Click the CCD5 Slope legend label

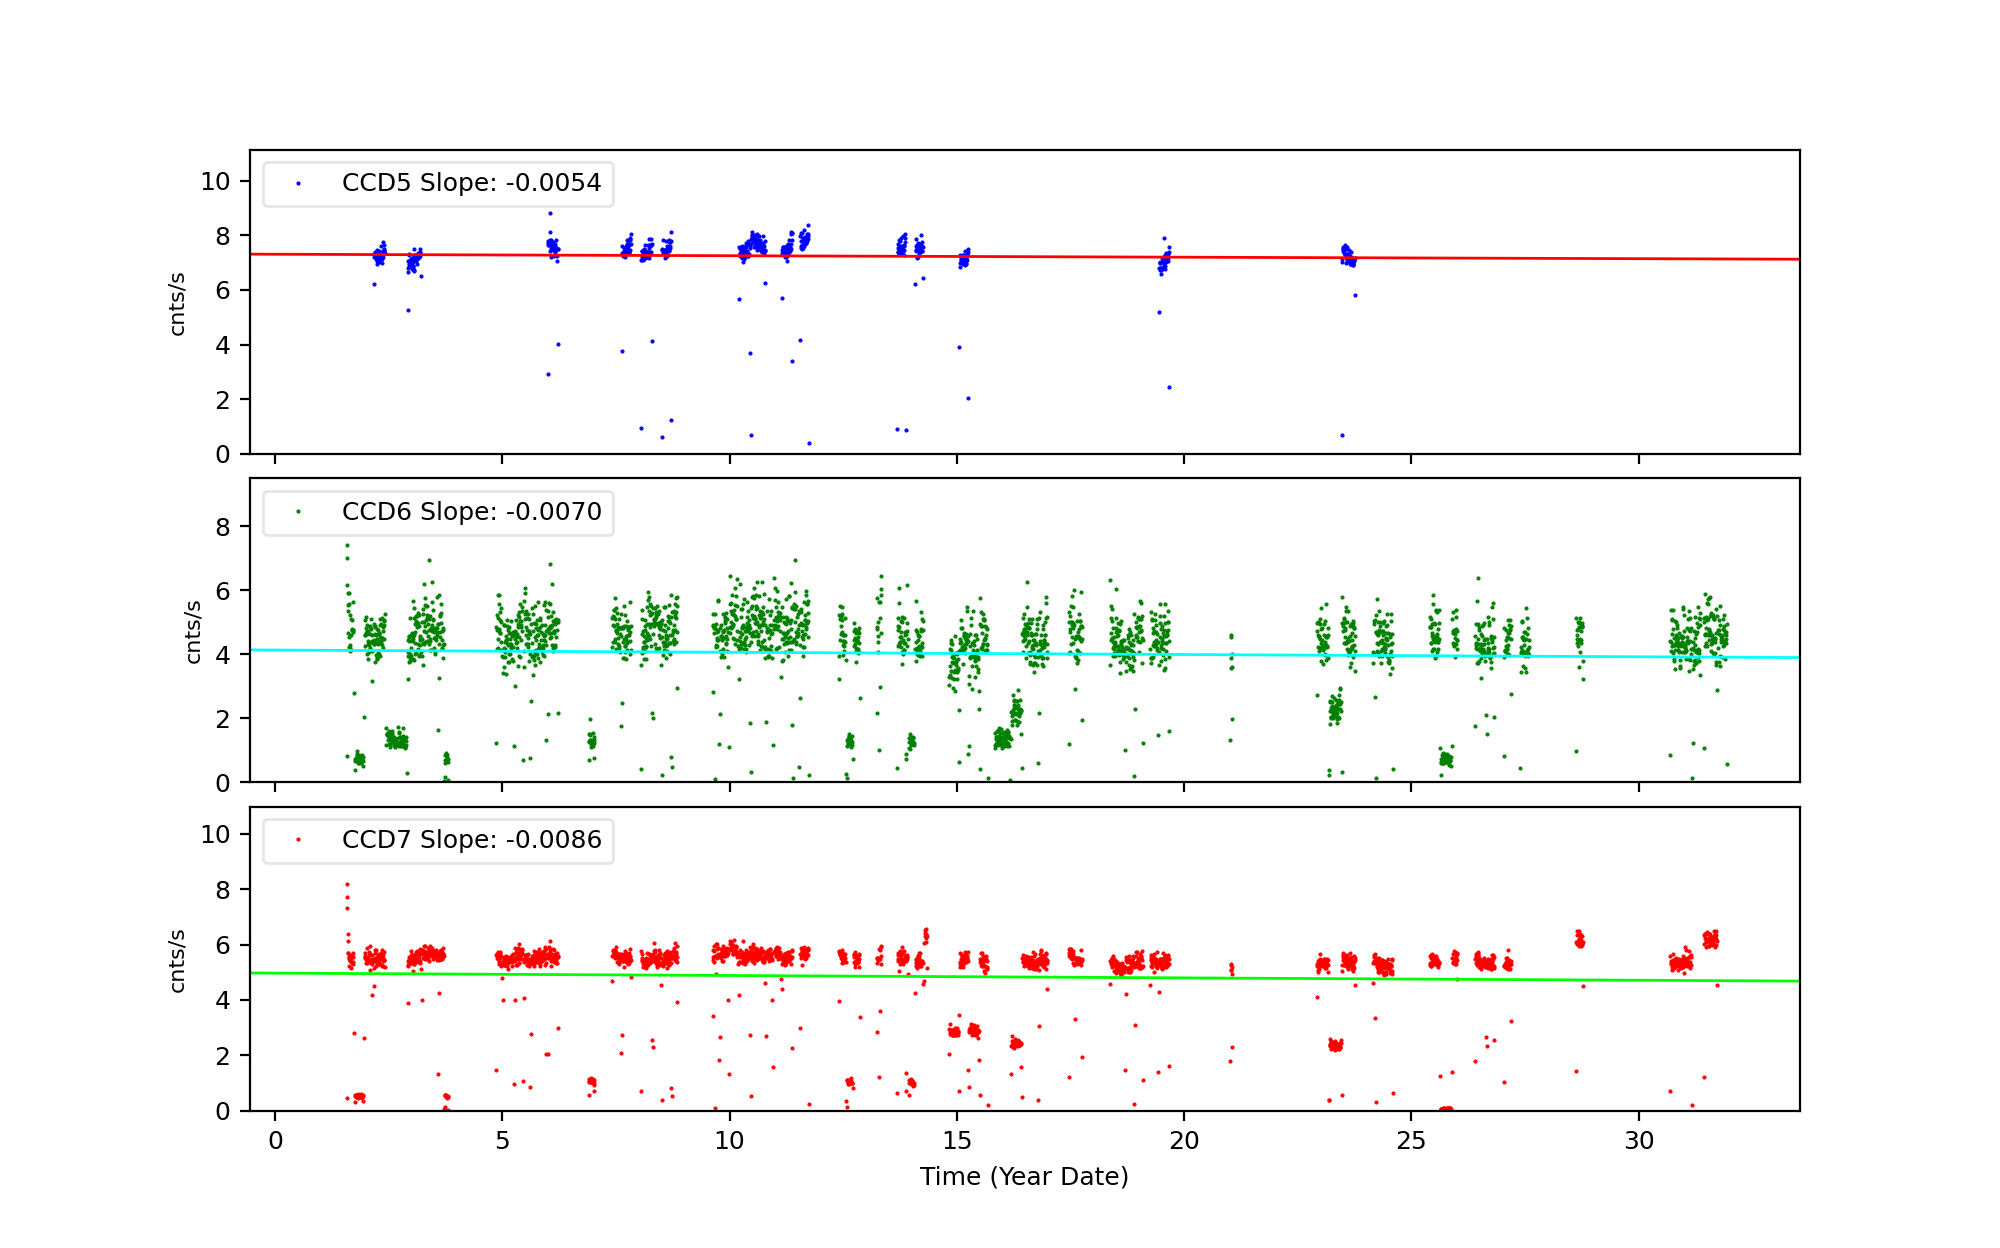[x=471, y=183]
